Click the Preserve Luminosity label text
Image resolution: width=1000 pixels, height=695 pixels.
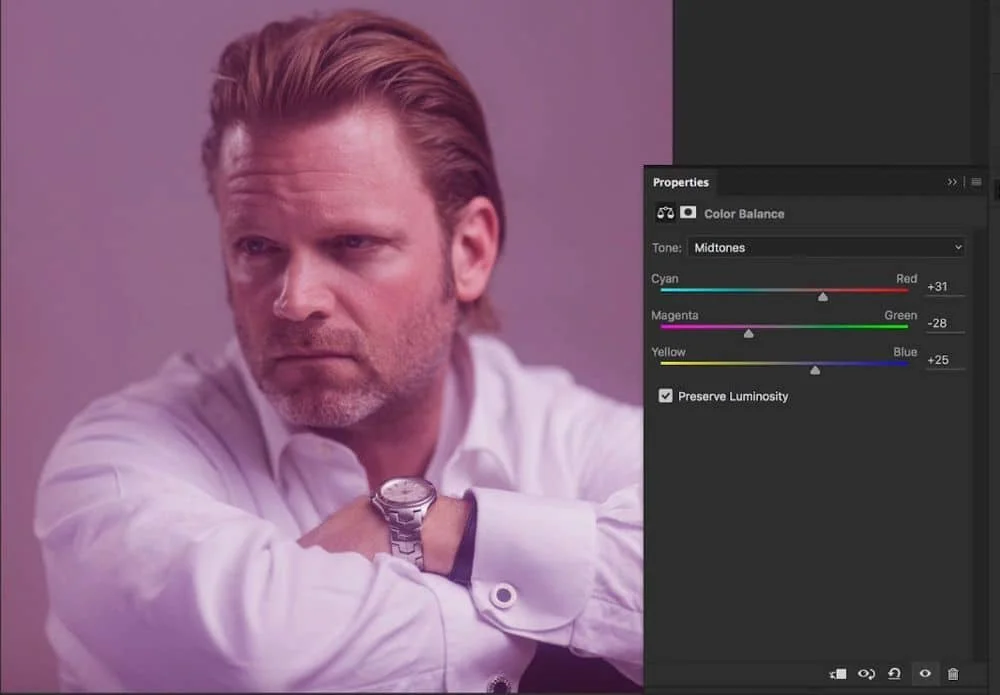click(733, 397)
